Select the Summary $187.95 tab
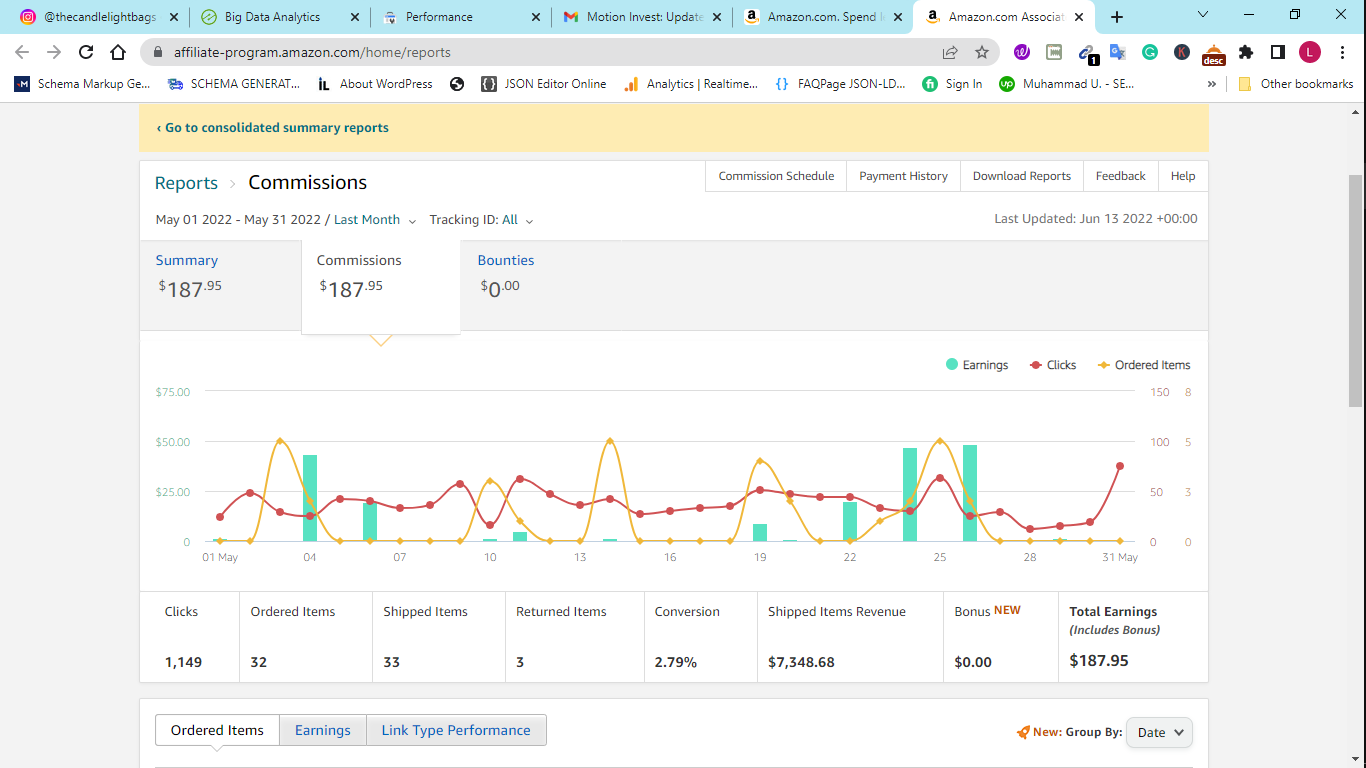The height and width of the screenshot is (768, 1366). click(220, 285)
